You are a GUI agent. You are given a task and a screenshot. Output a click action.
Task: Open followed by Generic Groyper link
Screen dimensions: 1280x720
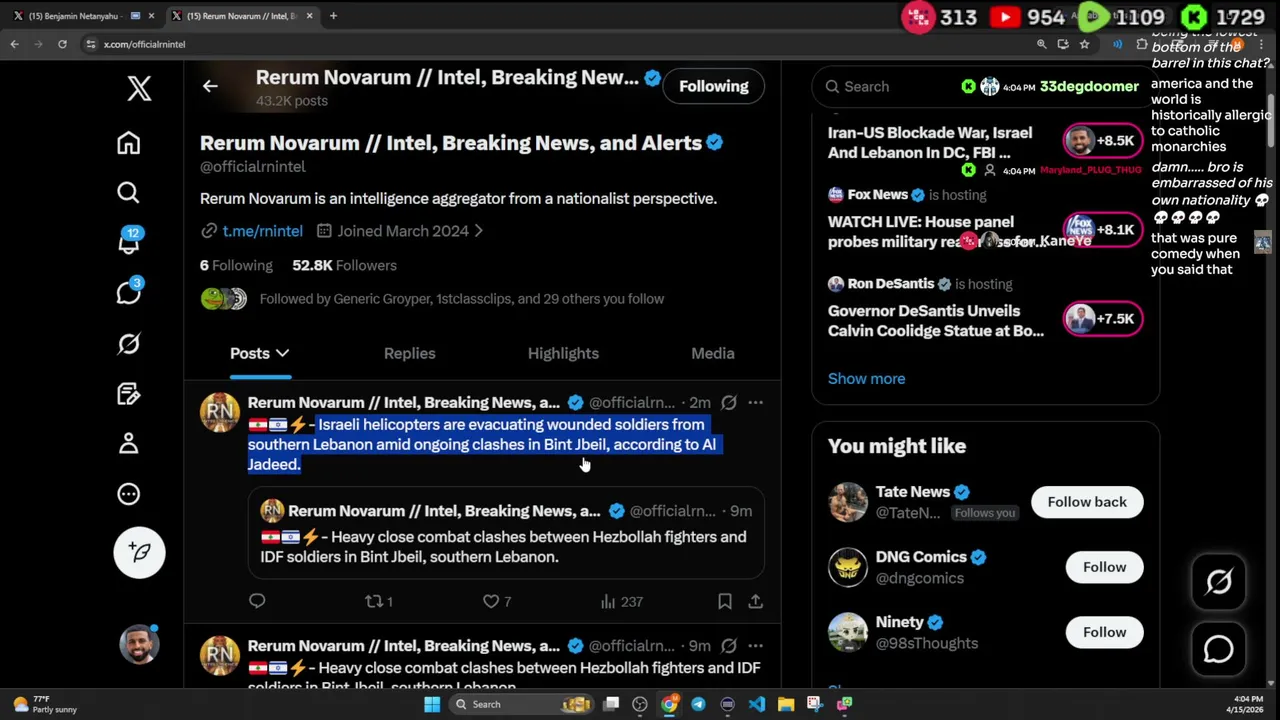[461, 299]
